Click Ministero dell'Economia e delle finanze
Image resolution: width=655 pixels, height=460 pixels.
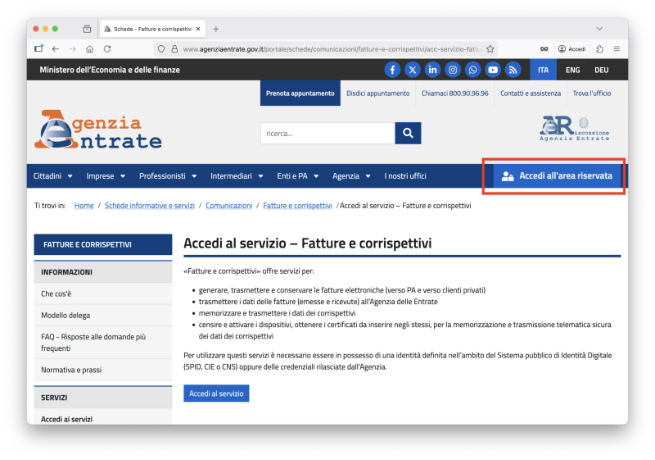pyautogui.click(x=109, y=70)
